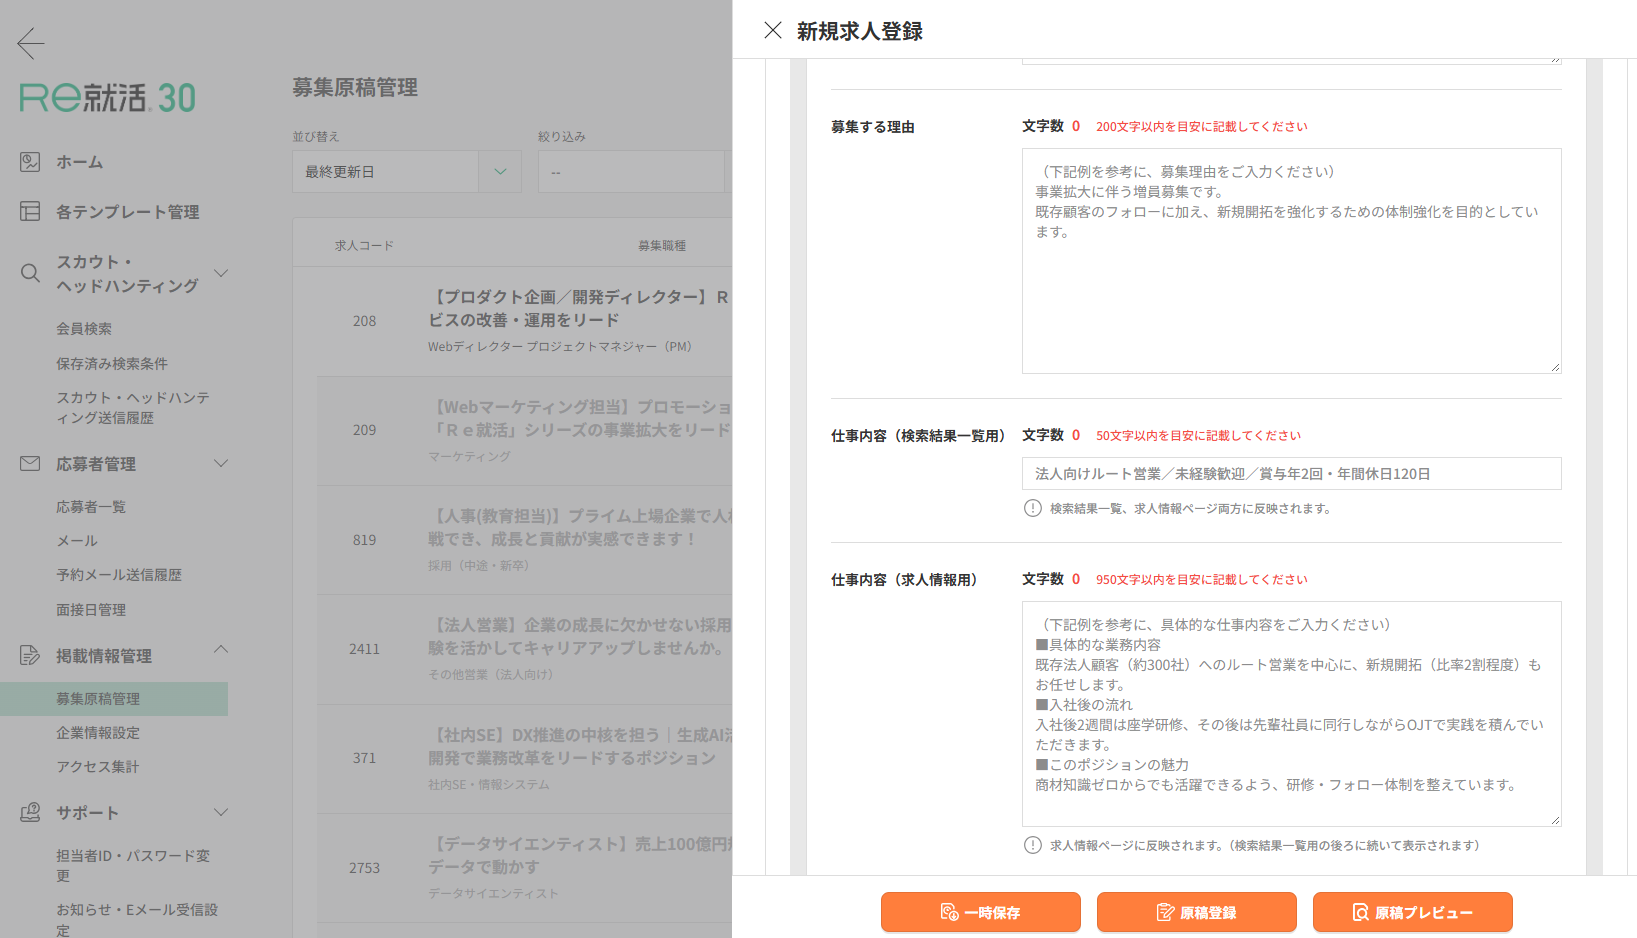Select 募集原稿管理 menu item
The width and height of the screenshot is (1637, 938).
coord(114,698)
